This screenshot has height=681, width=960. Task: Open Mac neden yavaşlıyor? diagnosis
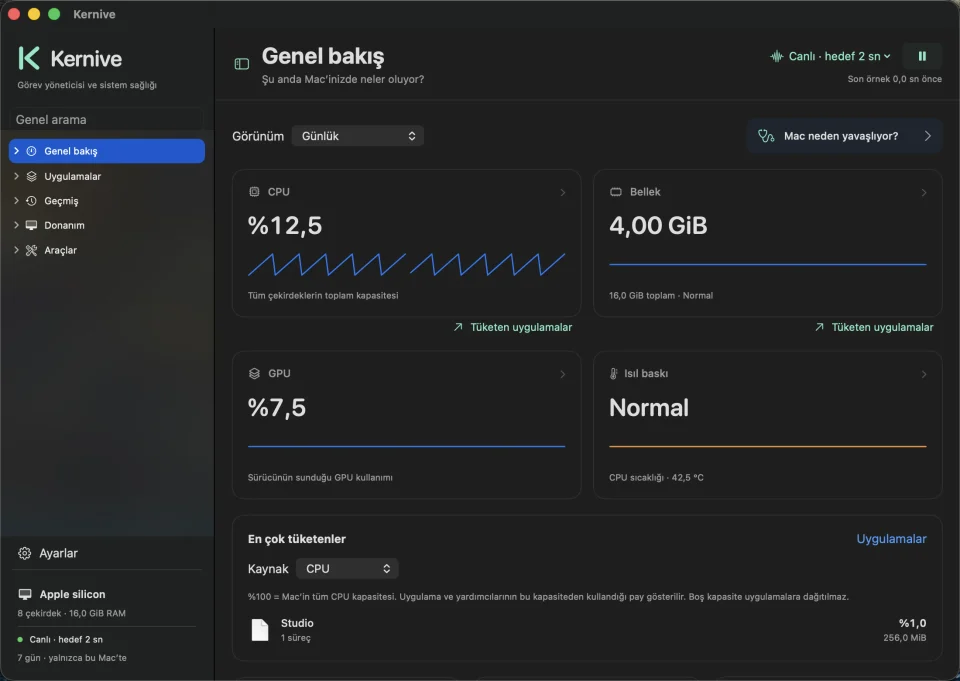click(x=844, y=136)
